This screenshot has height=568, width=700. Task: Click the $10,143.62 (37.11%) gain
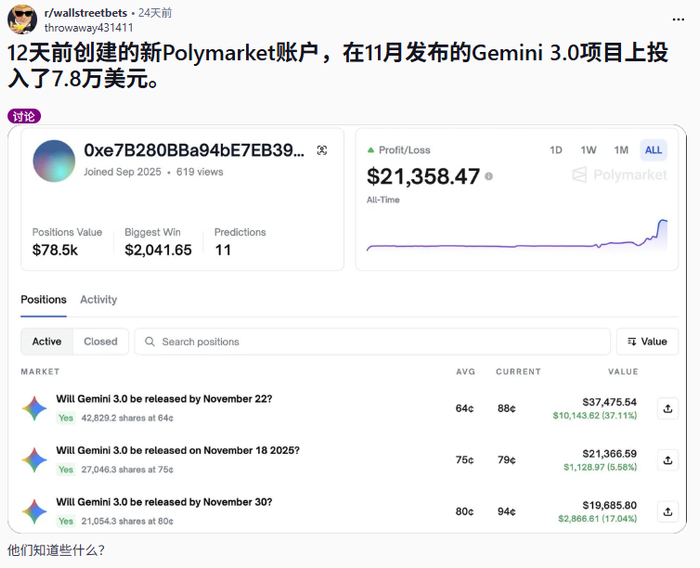pos(595,416)
